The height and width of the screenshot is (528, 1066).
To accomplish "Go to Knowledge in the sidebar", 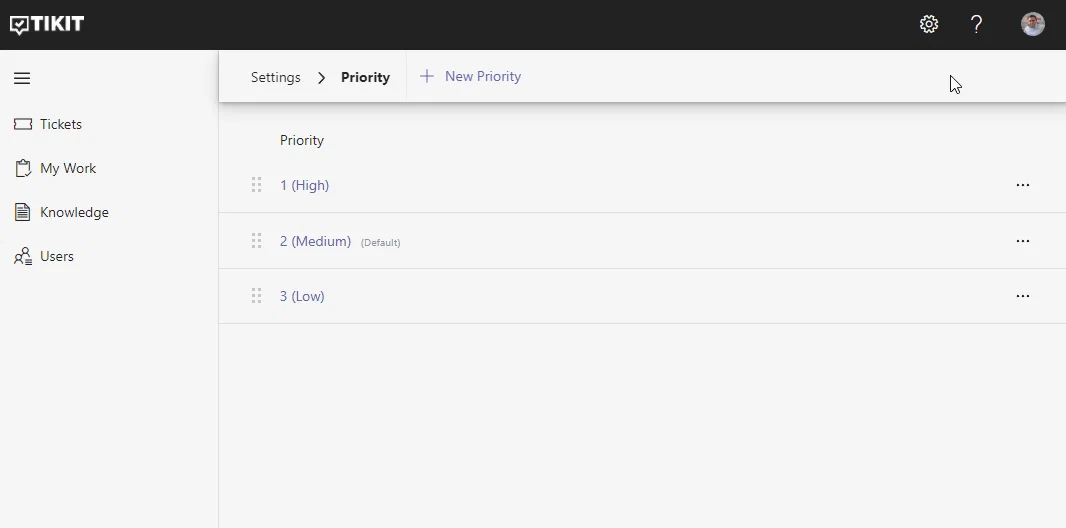I will click(74, 212).
